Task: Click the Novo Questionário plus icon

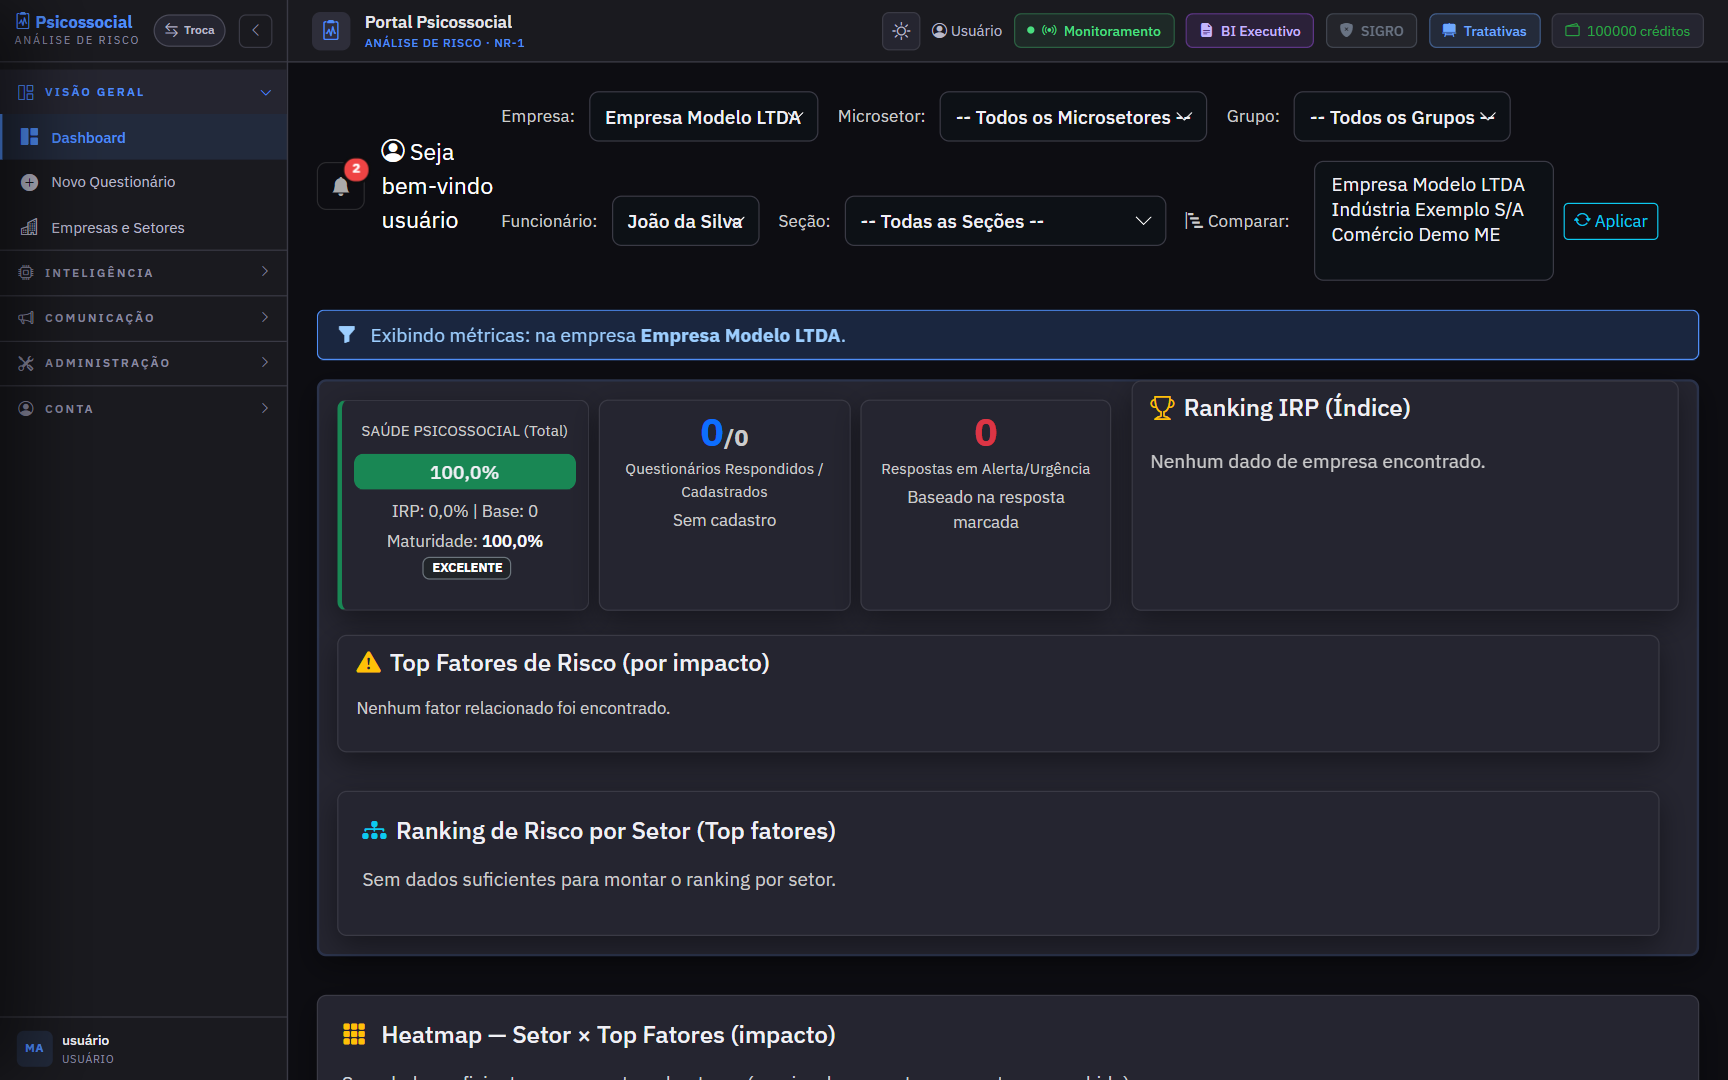Action: point(29,182)
